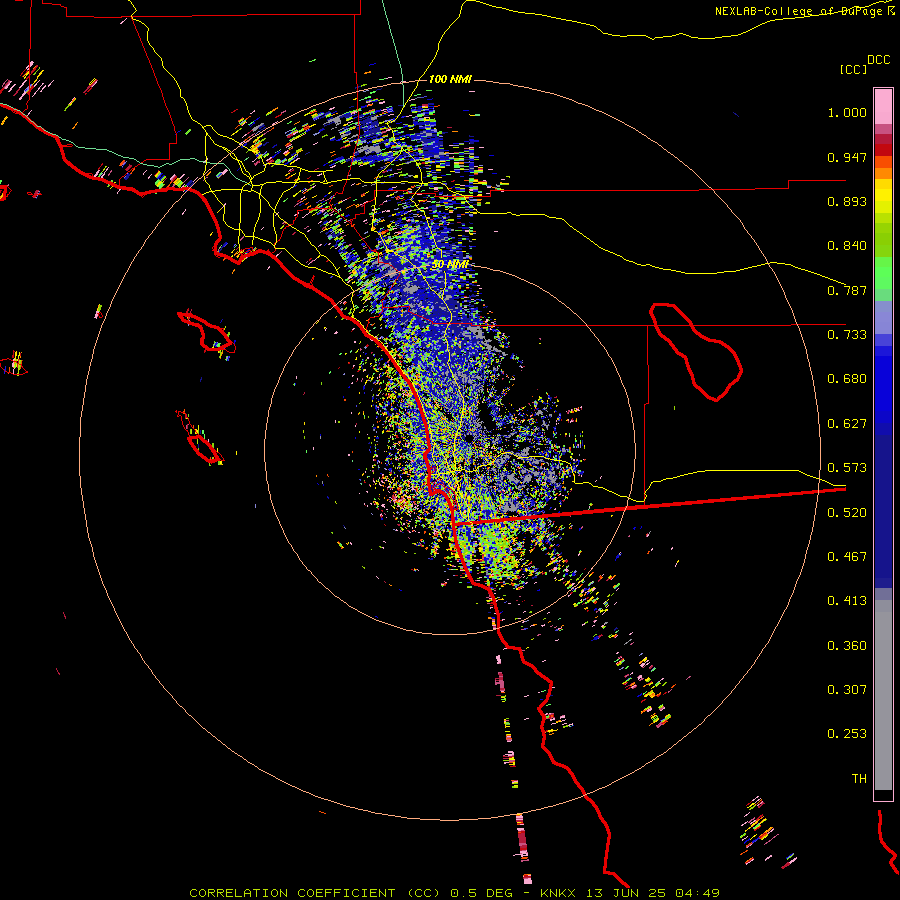Click the 0.947 value on the color scale

point(847,157)
